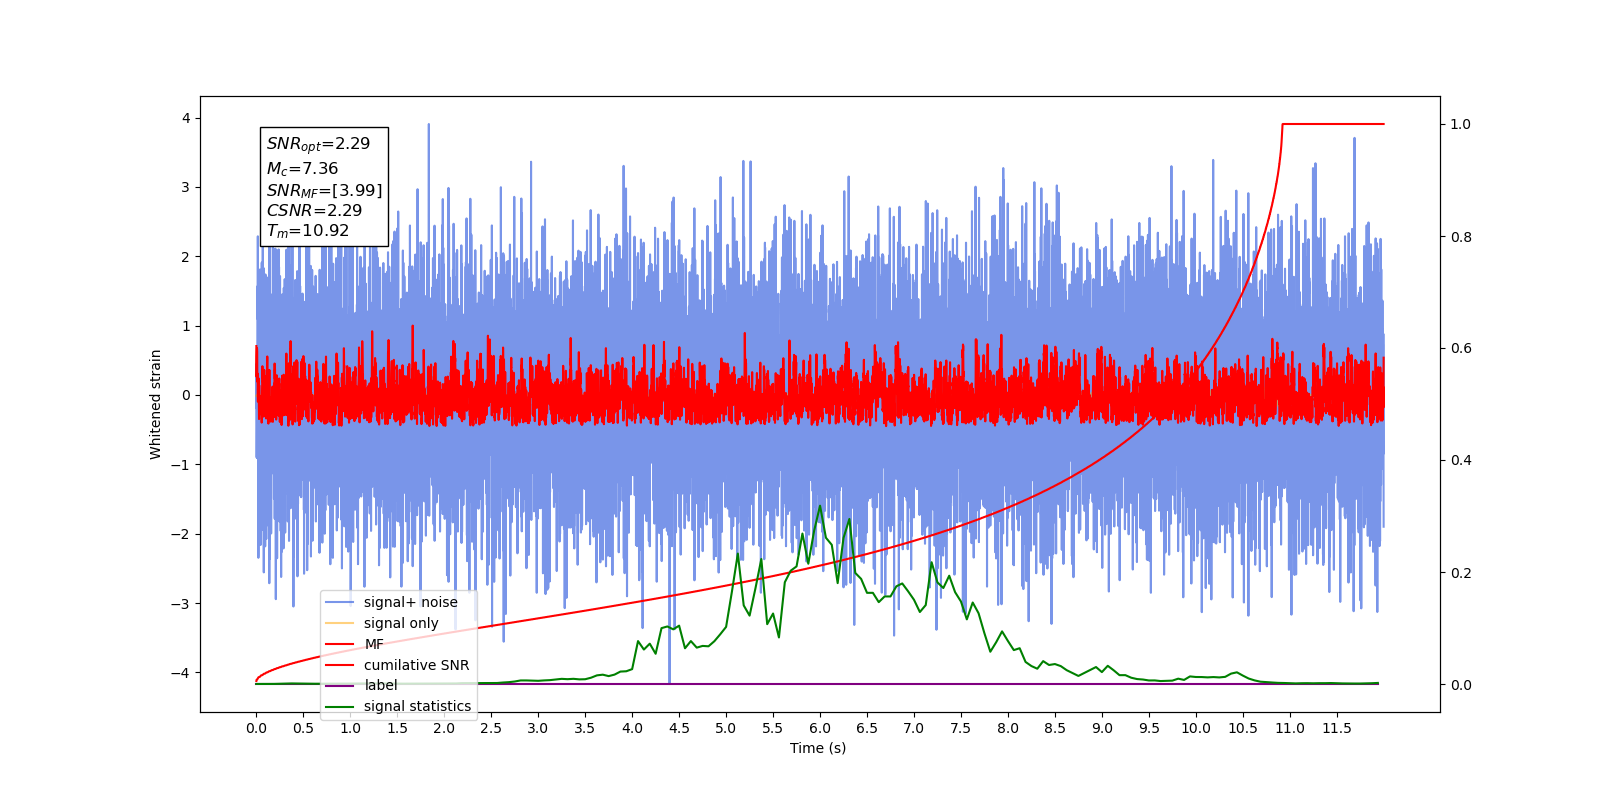Click the x-axis tick label 2.5
1600x800 pixels.
coord(491,728)
